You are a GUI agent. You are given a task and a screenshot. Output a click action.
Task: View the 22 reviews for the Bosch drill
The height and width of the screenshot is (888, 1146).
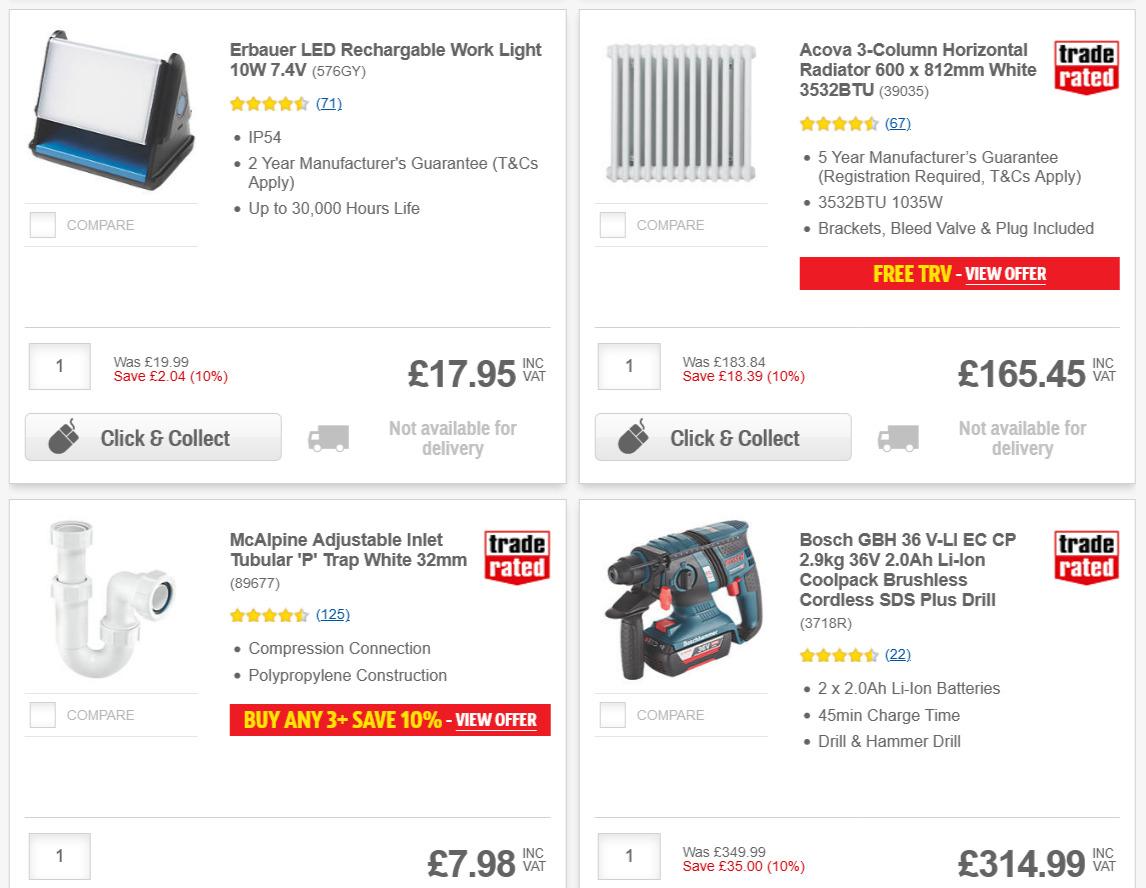point(898,654)
